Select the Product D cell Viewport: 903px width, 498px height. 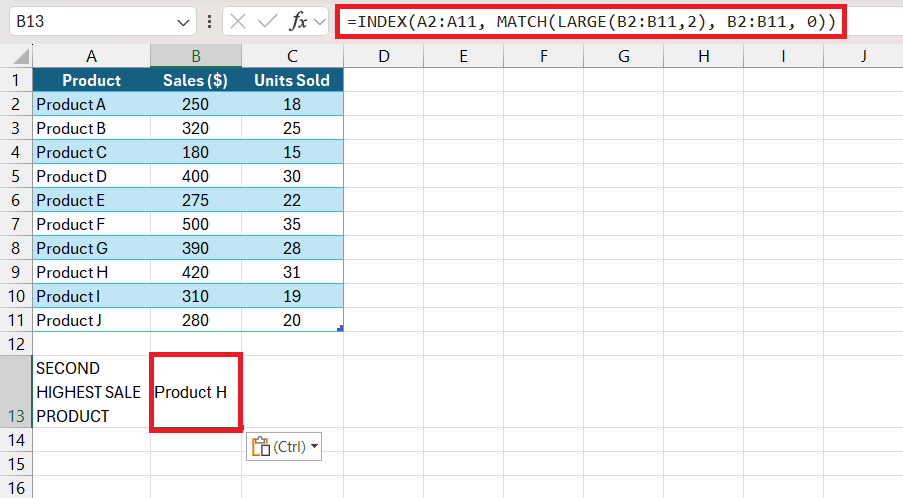[92, 176]
